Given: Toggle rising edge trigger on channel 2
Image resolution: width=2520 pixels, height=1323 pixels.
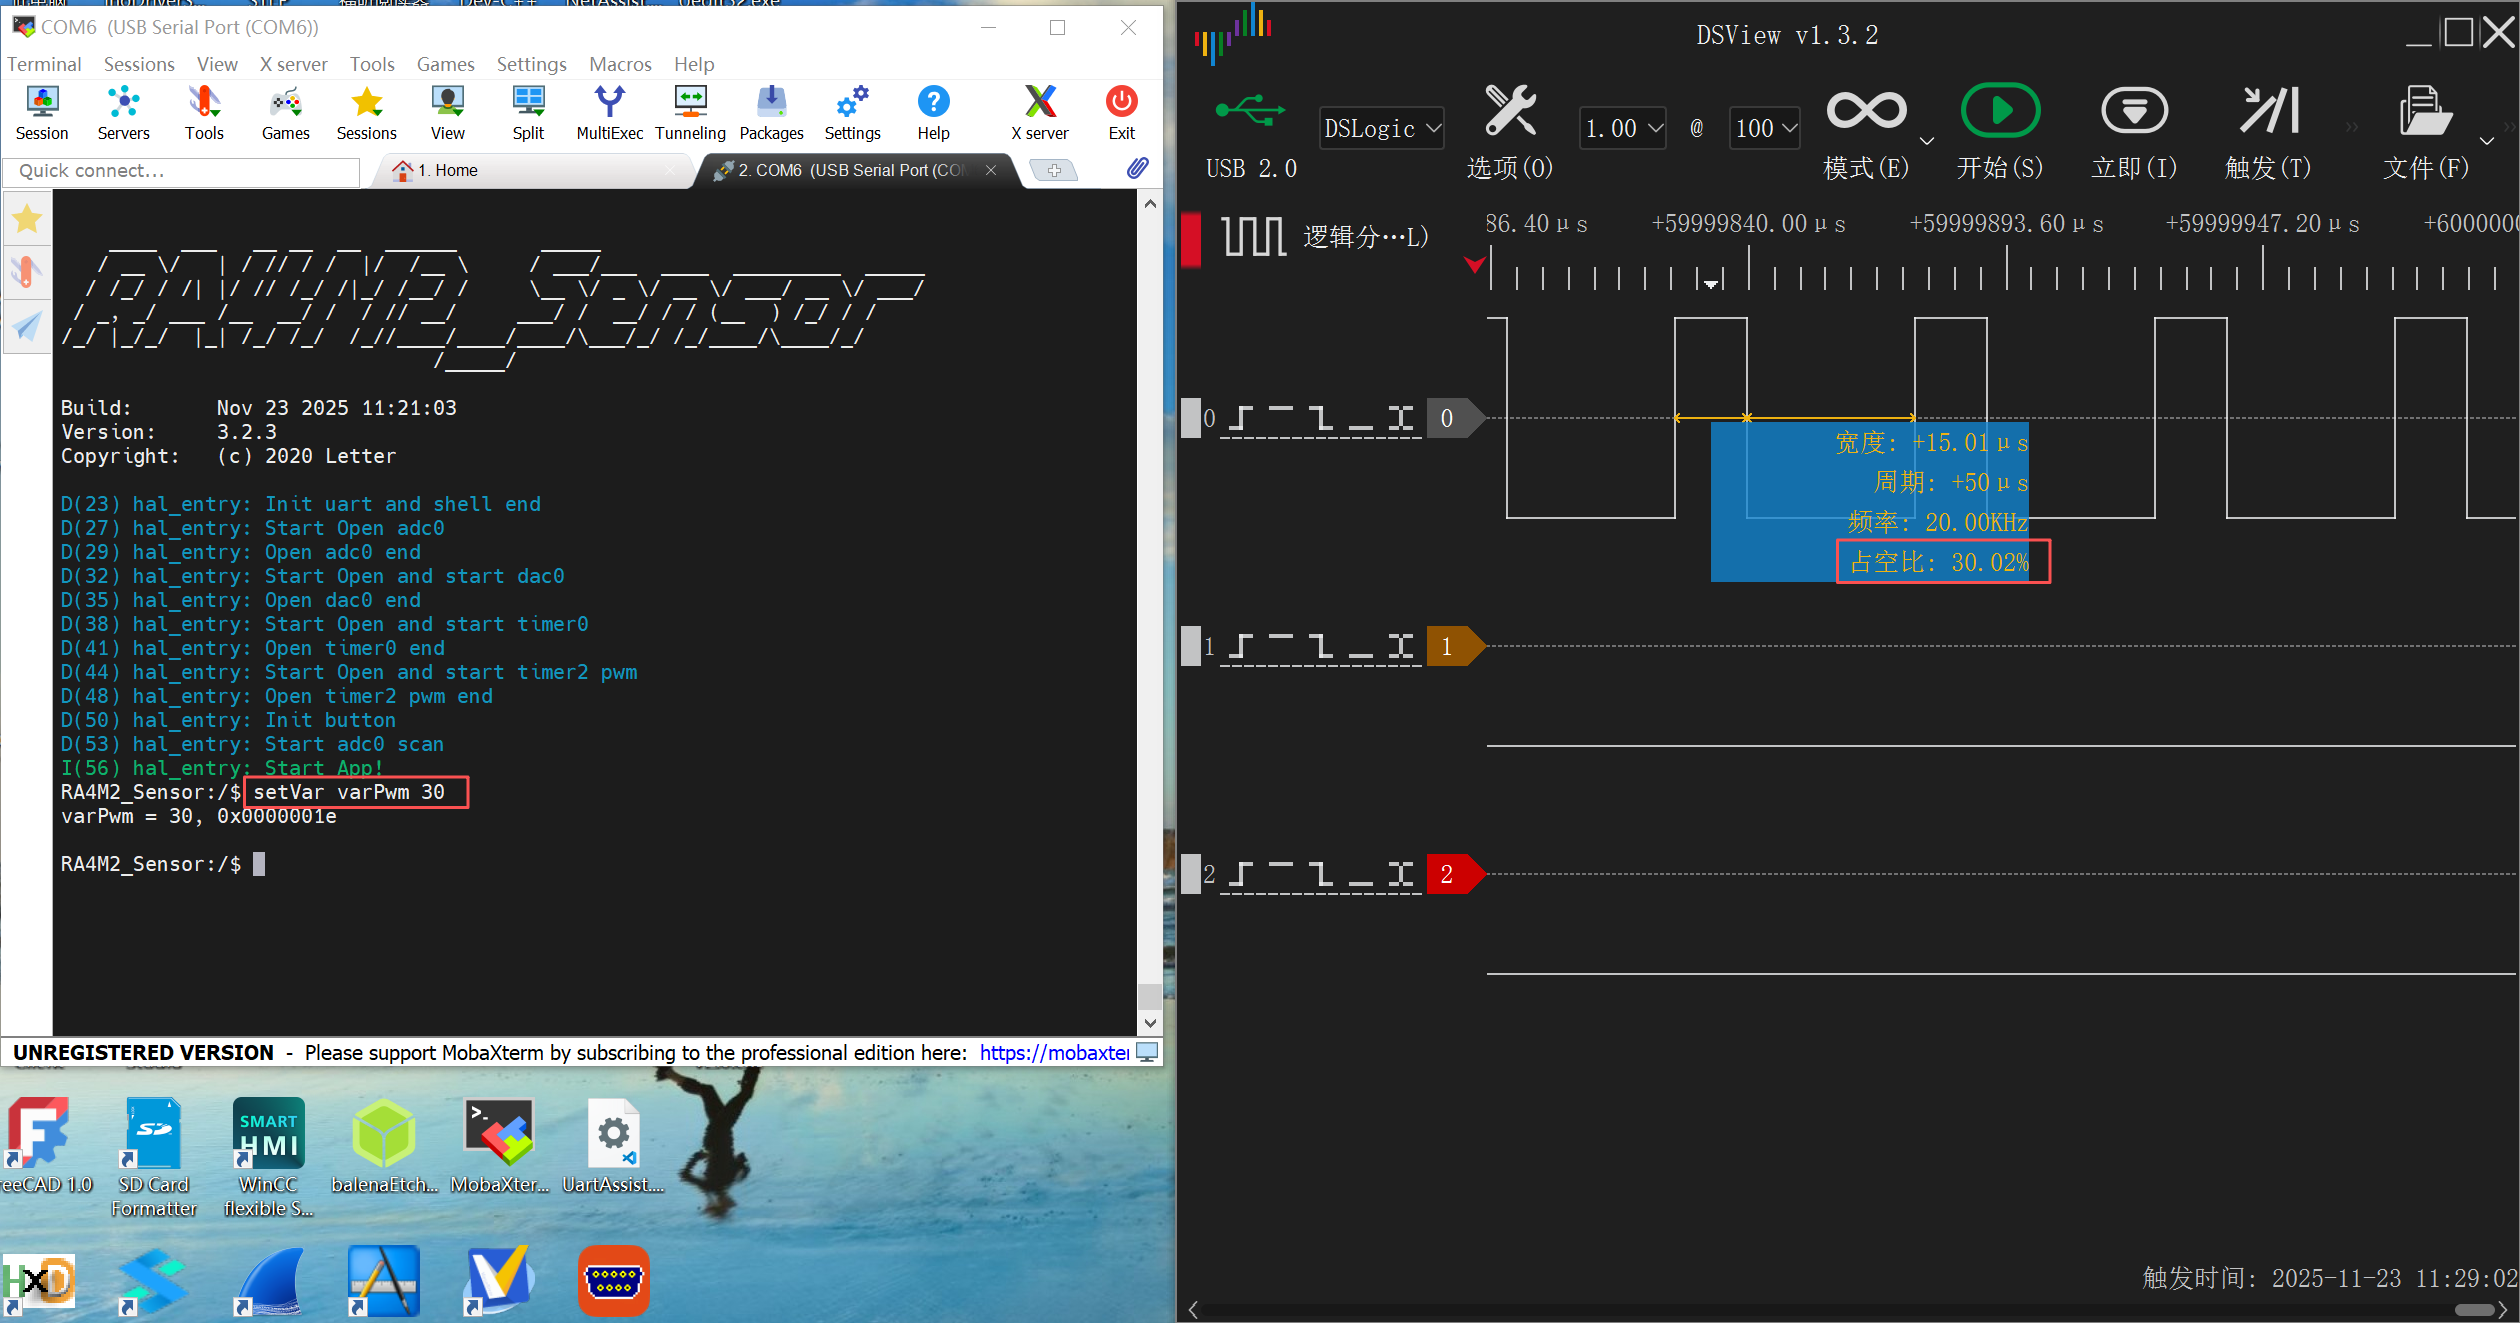Looking at the screenshot, I should click(1241, 874).
